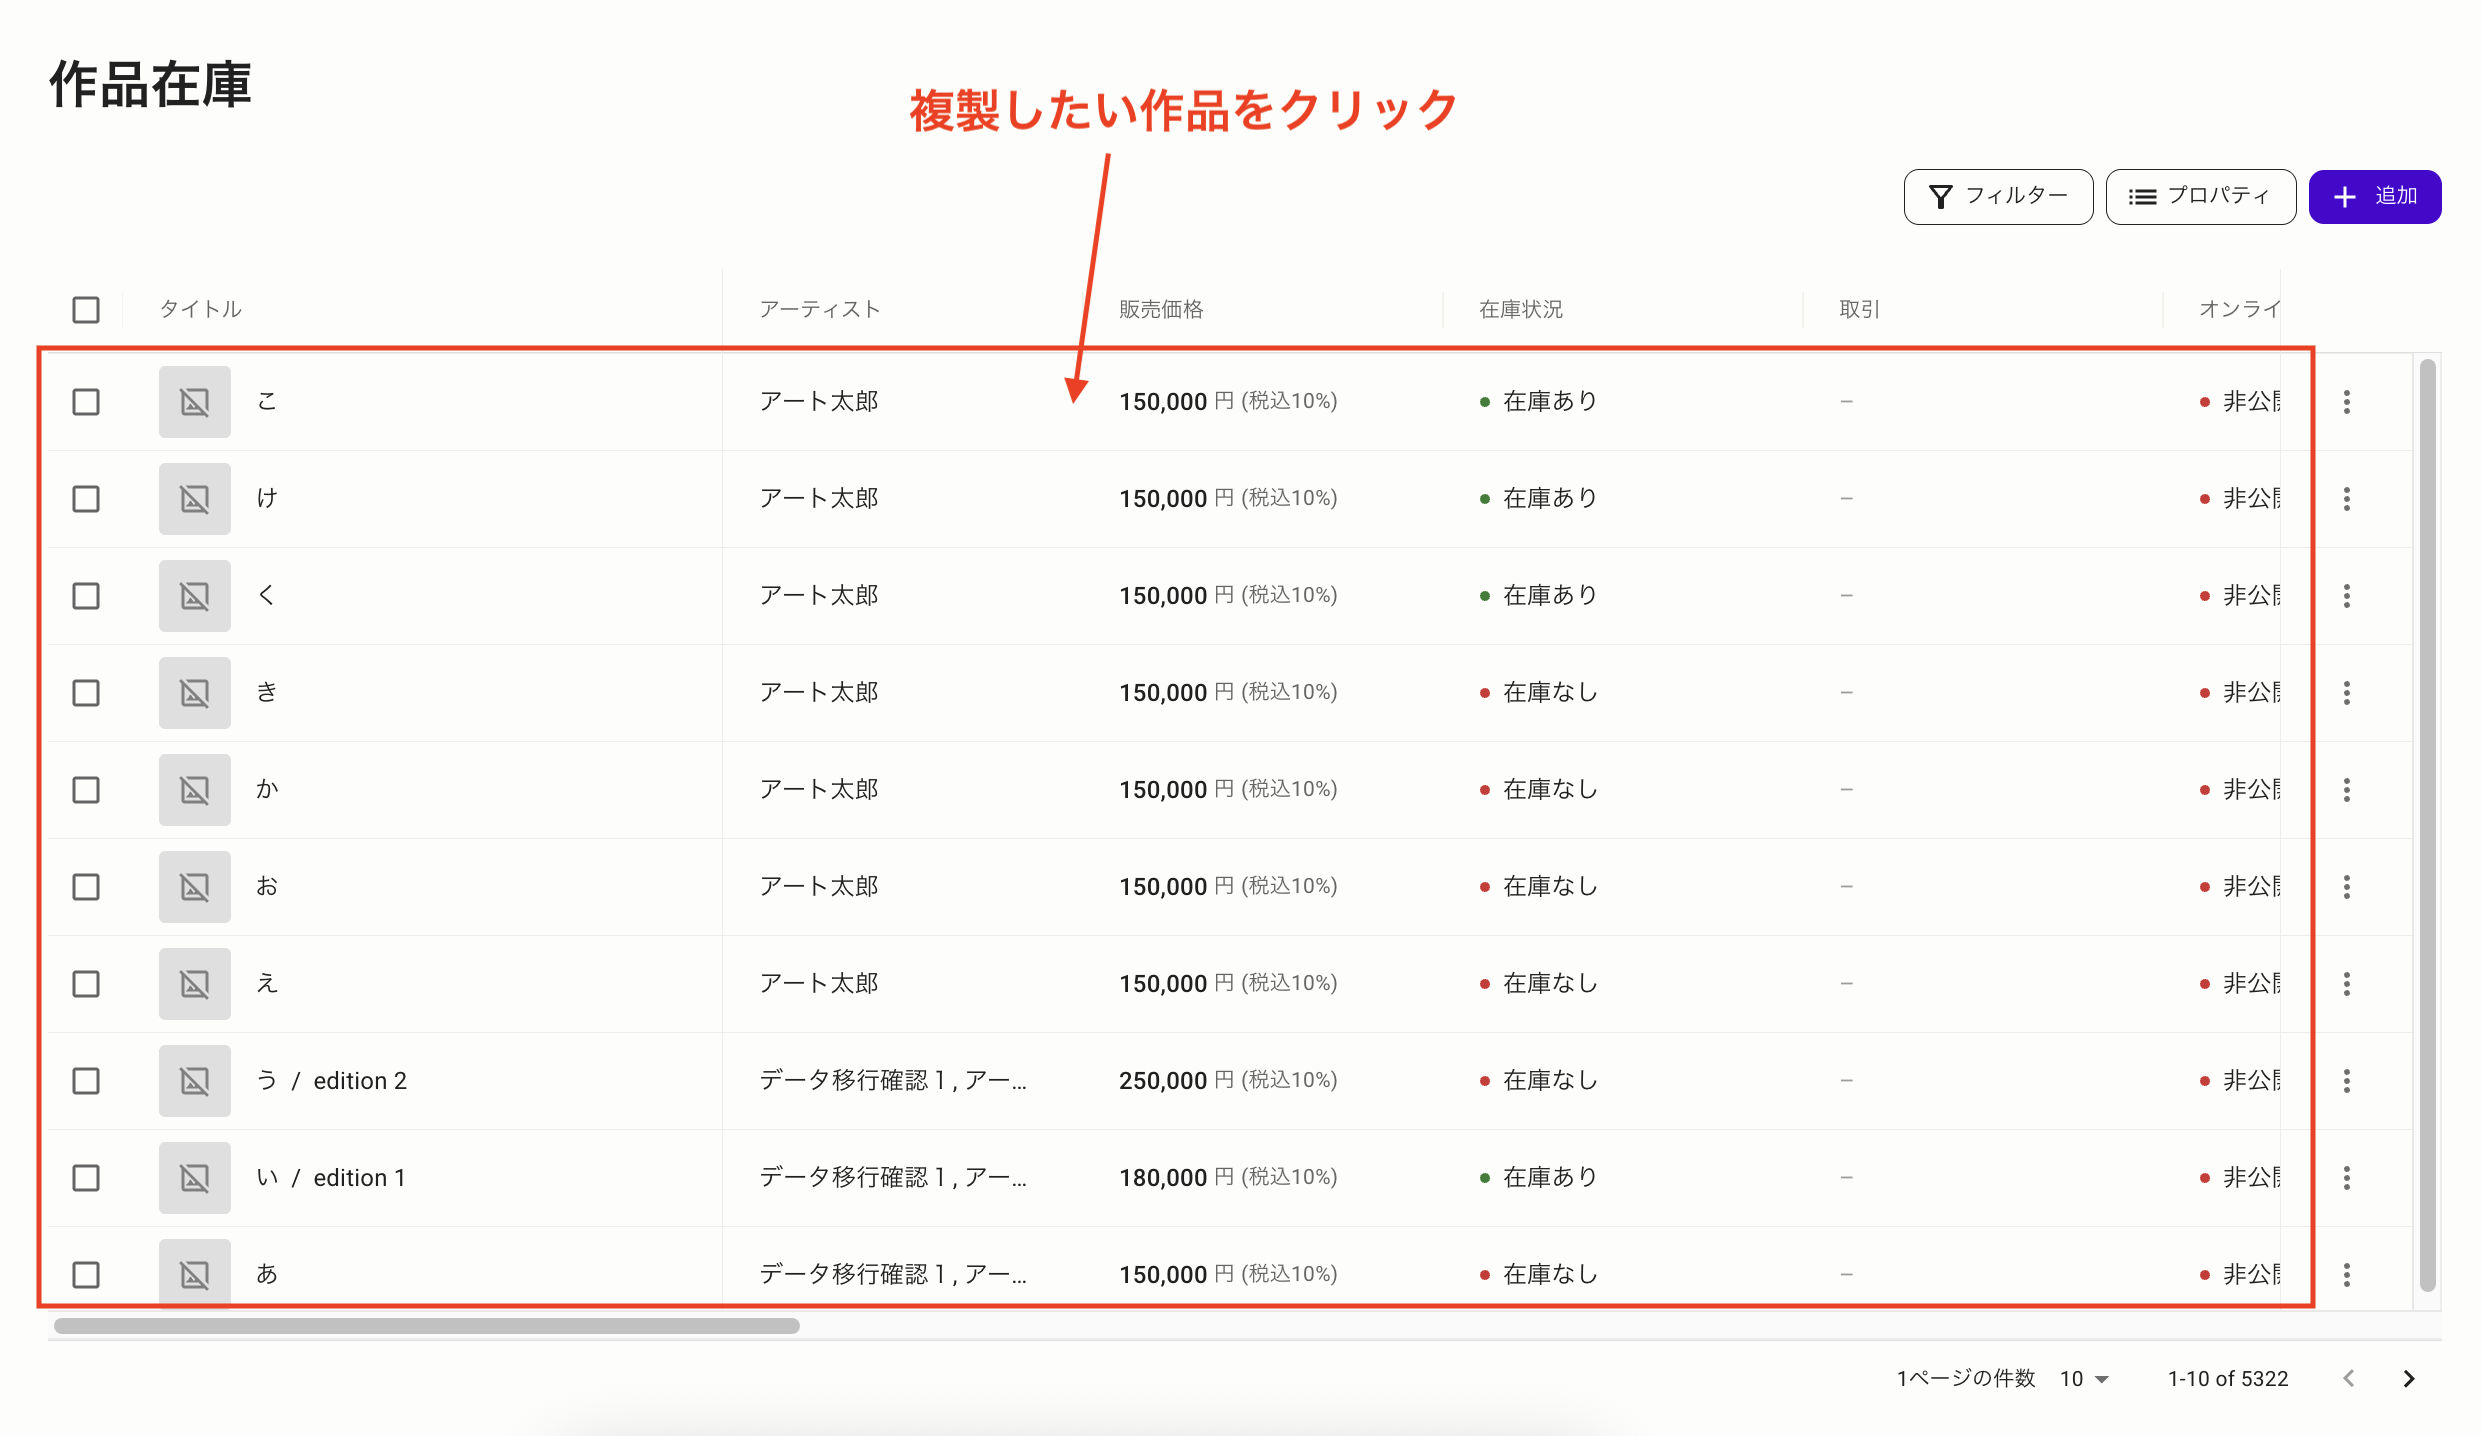Screen dimensions: 2482x1436
Task: Go to next page arrow
Action: [x=2409, y=1379]
